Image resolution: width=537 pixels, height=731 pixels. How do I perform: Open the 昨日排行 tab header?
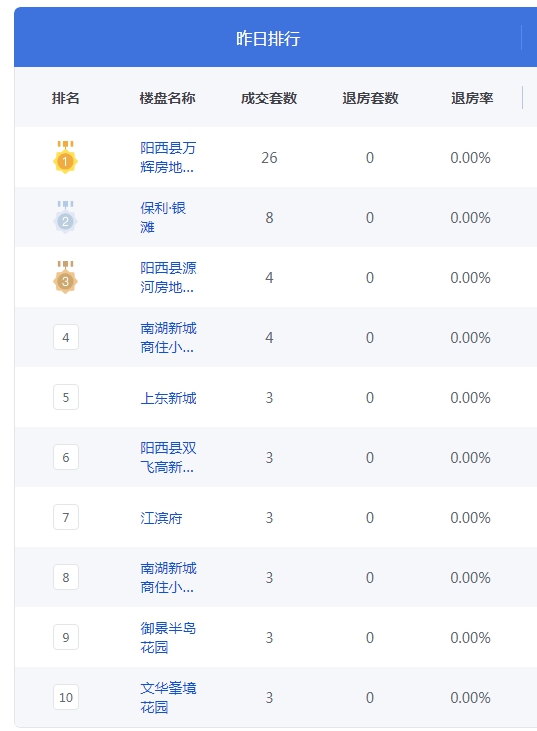click(268, 38)
